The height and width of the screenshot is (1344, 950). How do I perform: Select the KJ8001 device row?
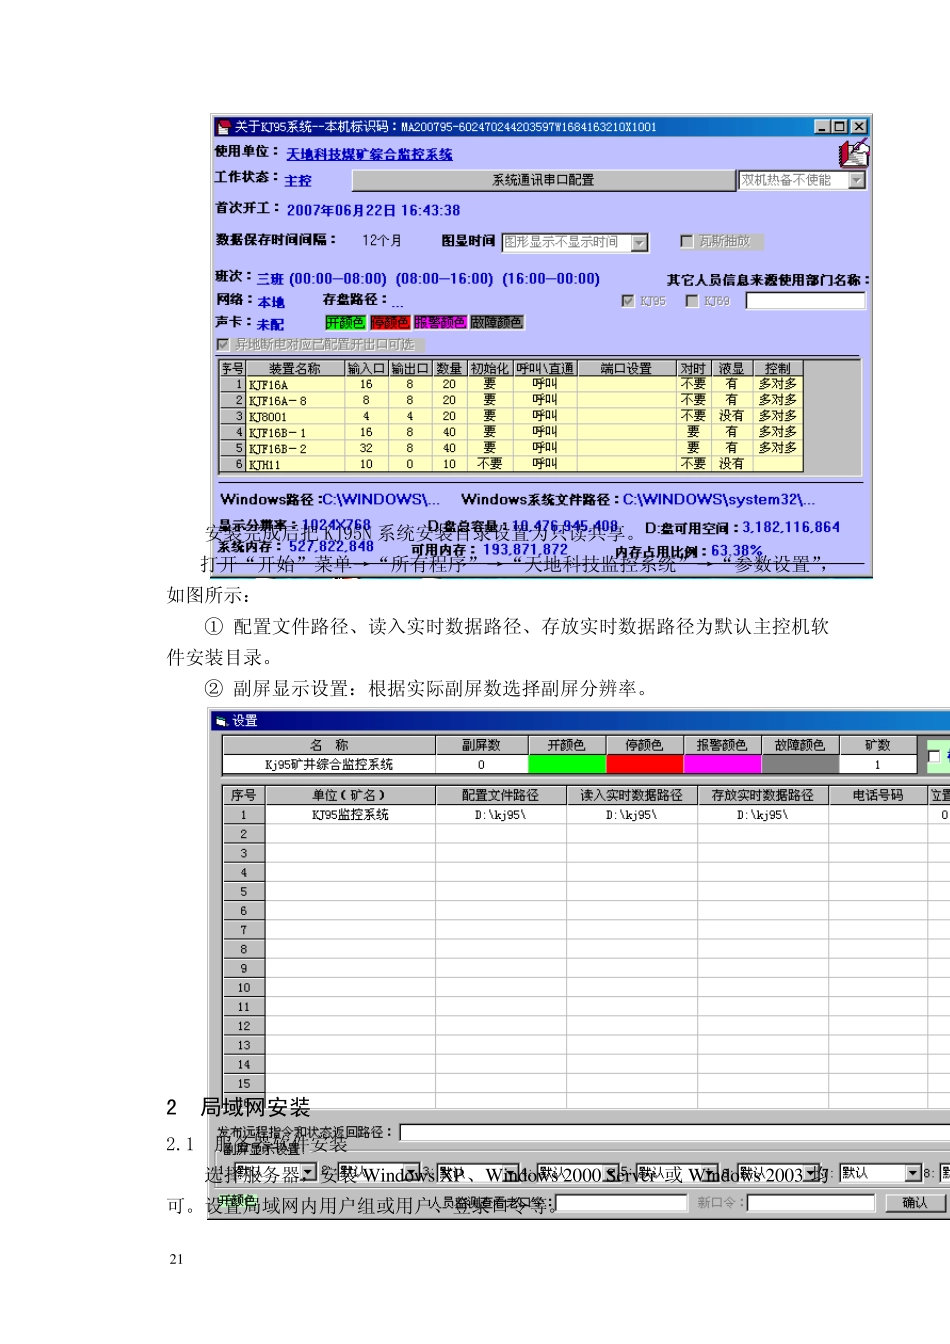click(x=510, y=416)
